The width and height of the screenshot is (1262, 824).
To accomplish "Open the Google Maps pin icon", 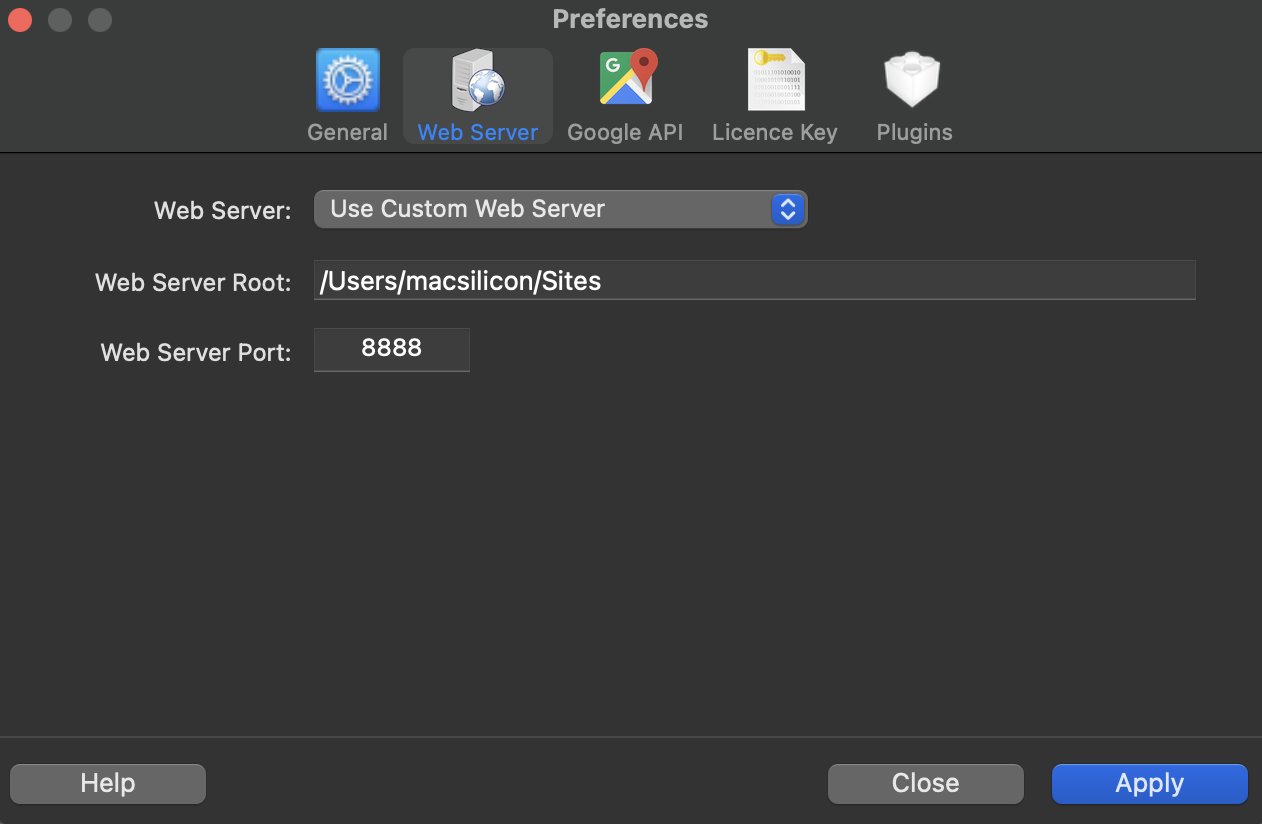I will pyautogui.click(x=626, y=79).
